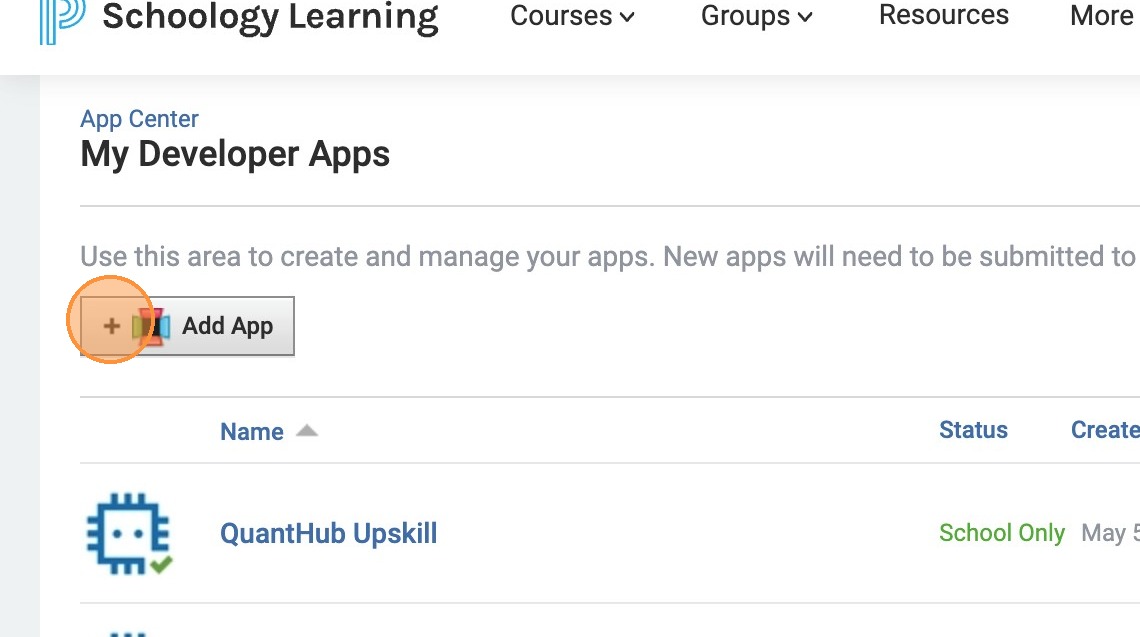Click the Schoology Learning title text
The image size is (1140, 637).
click(270, 16)
